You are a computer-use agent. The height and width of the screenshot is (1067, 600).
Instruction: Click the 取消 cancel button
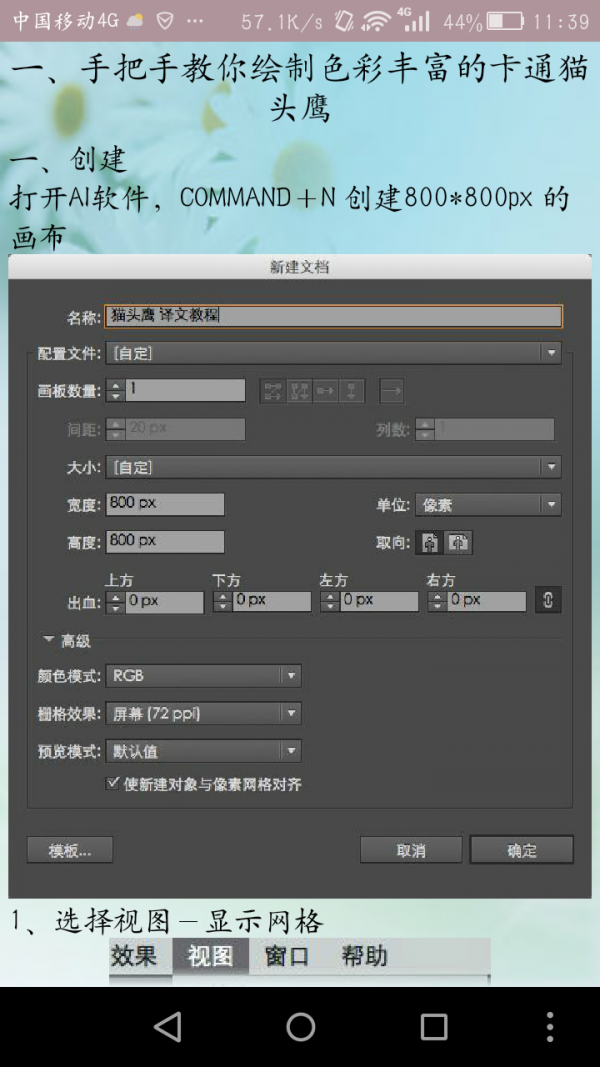[x=411, y=850]
